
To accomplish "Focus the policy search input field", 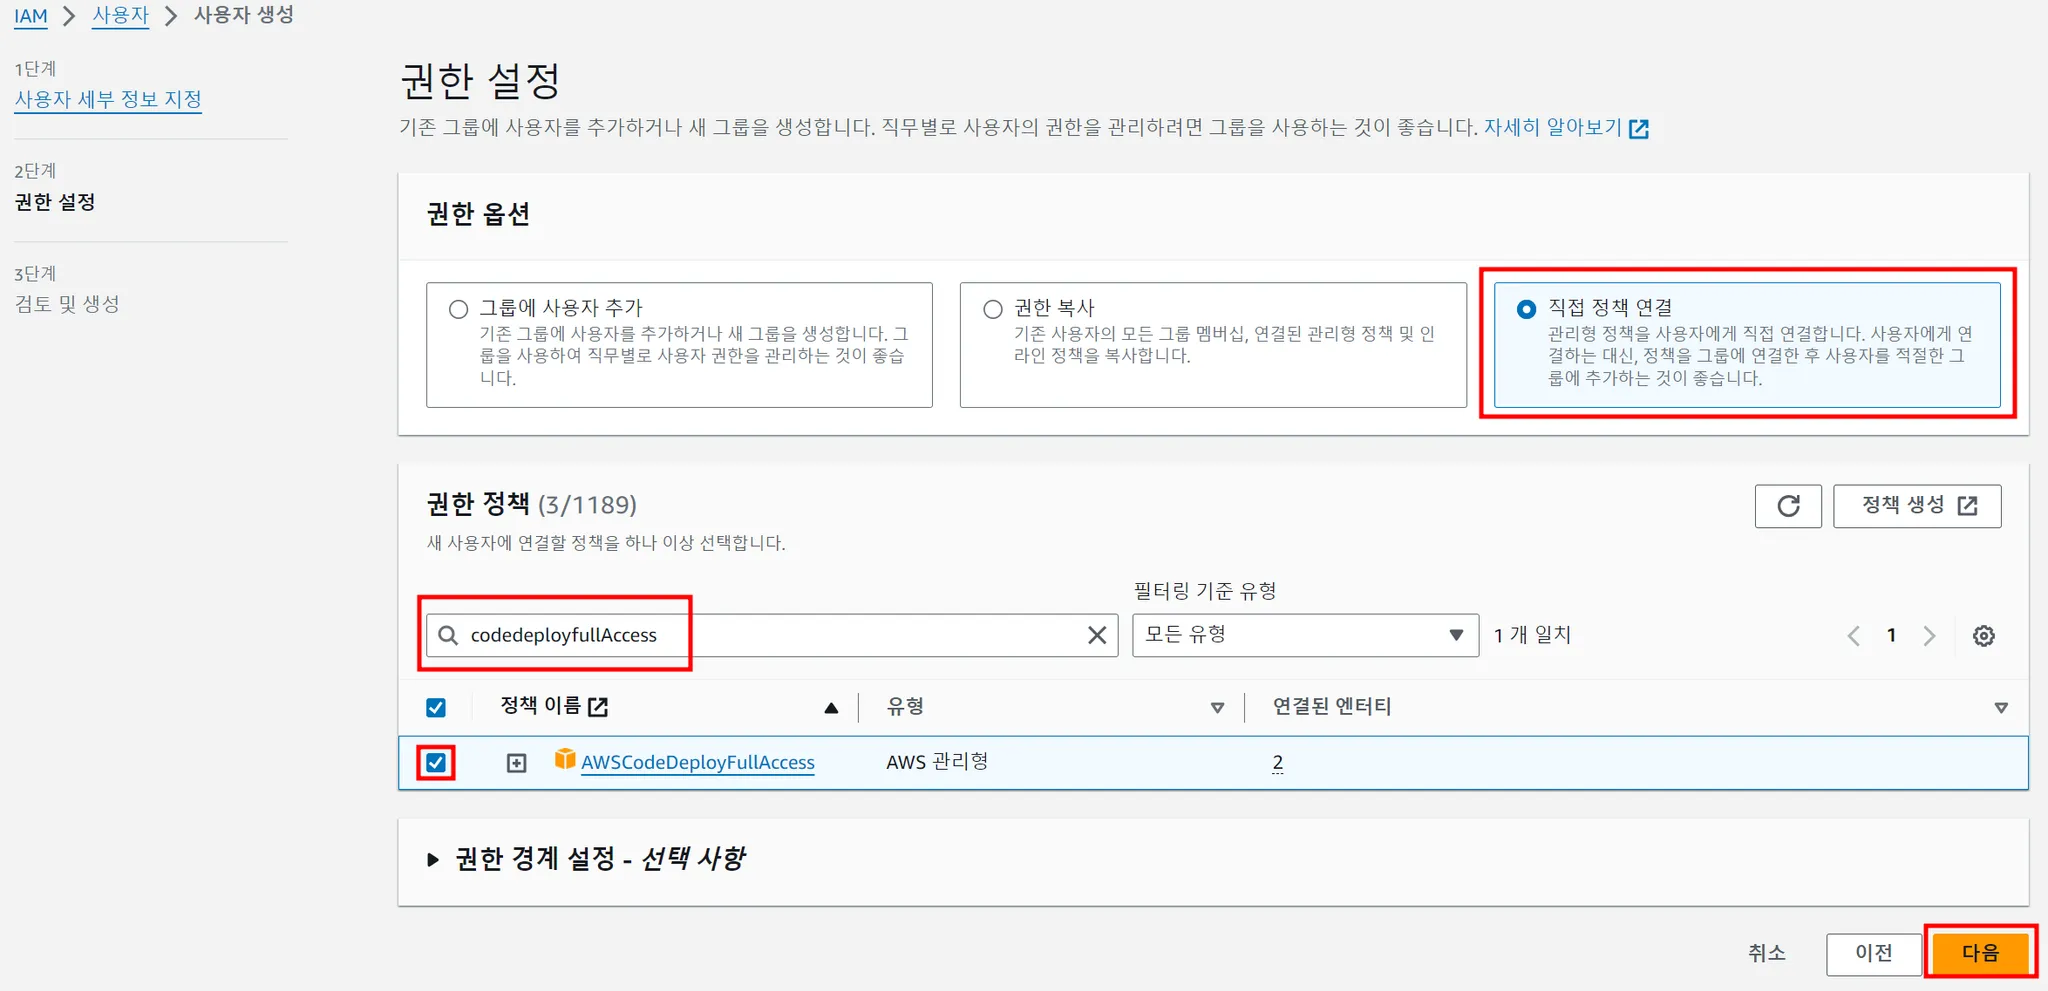I will point(772,635).
